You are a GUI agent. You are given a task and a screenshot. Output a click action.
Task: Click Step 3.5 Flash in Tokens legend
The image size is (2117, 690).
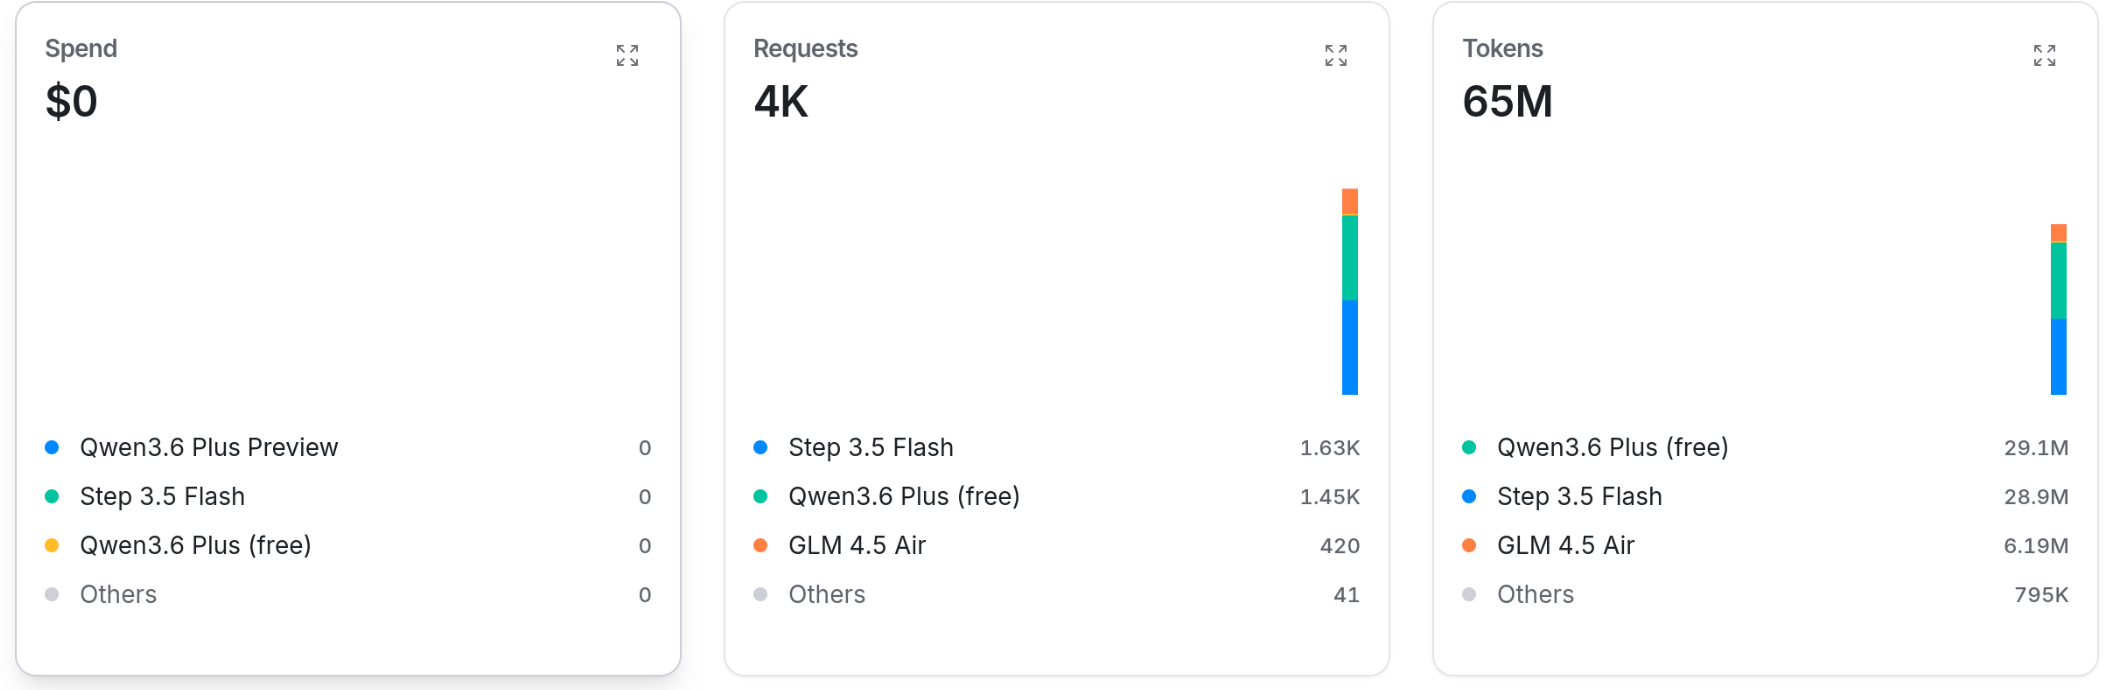[1579, 496]
